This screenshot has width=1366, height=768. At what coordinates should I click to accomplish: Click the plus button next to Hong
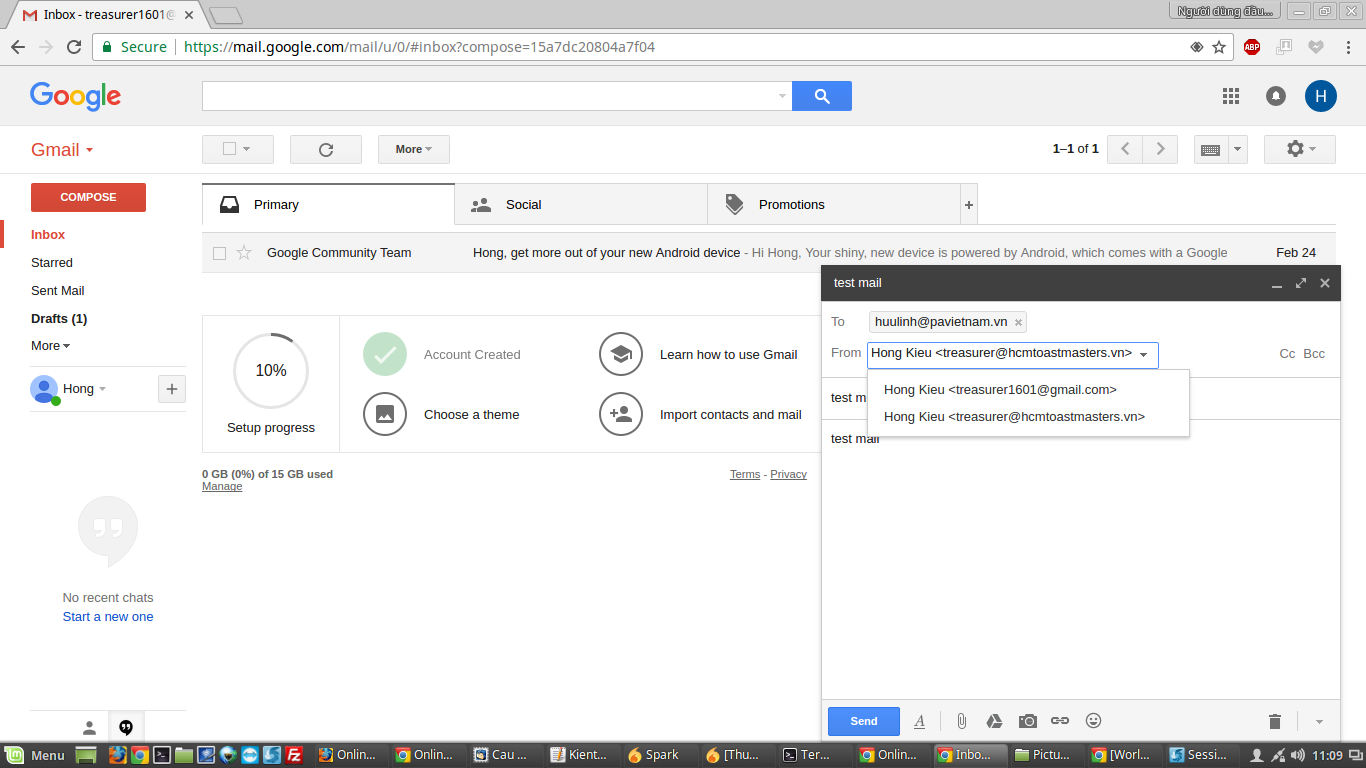tap(172, 389)
